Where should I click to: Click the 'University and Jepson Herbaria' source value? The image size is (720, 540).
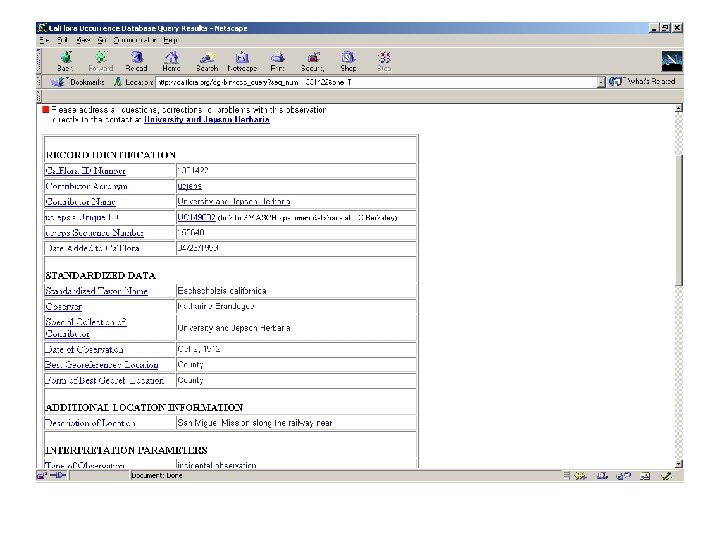tap(234, 328)
